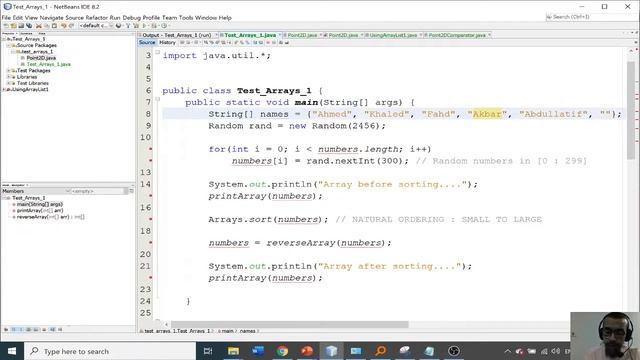The width and height of the screenshot is (640, 360).
Task: Switch to the Point2DComparator.java tab
Action: point(457,35)
